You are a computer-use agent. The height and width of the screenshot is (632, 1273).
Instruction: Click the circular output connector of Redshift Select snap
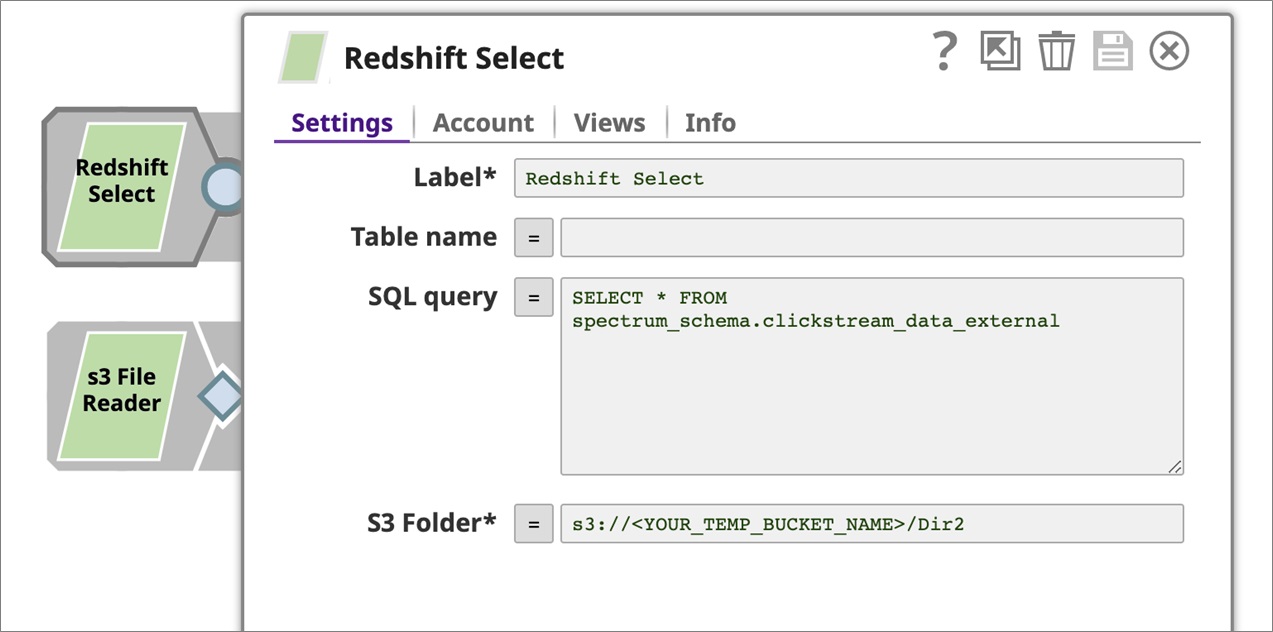coord(225,187)
